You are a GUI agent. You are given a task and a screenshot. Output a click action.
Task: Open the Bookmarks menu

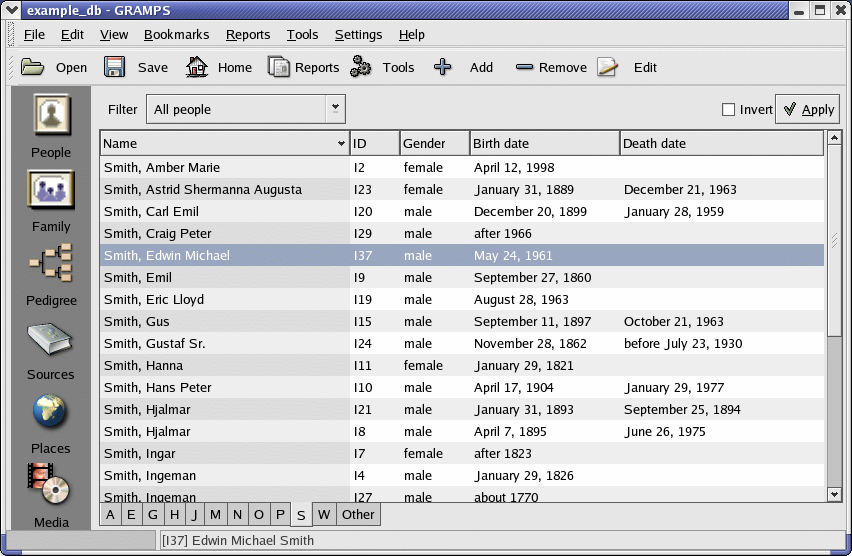click(x=176, y=34)
